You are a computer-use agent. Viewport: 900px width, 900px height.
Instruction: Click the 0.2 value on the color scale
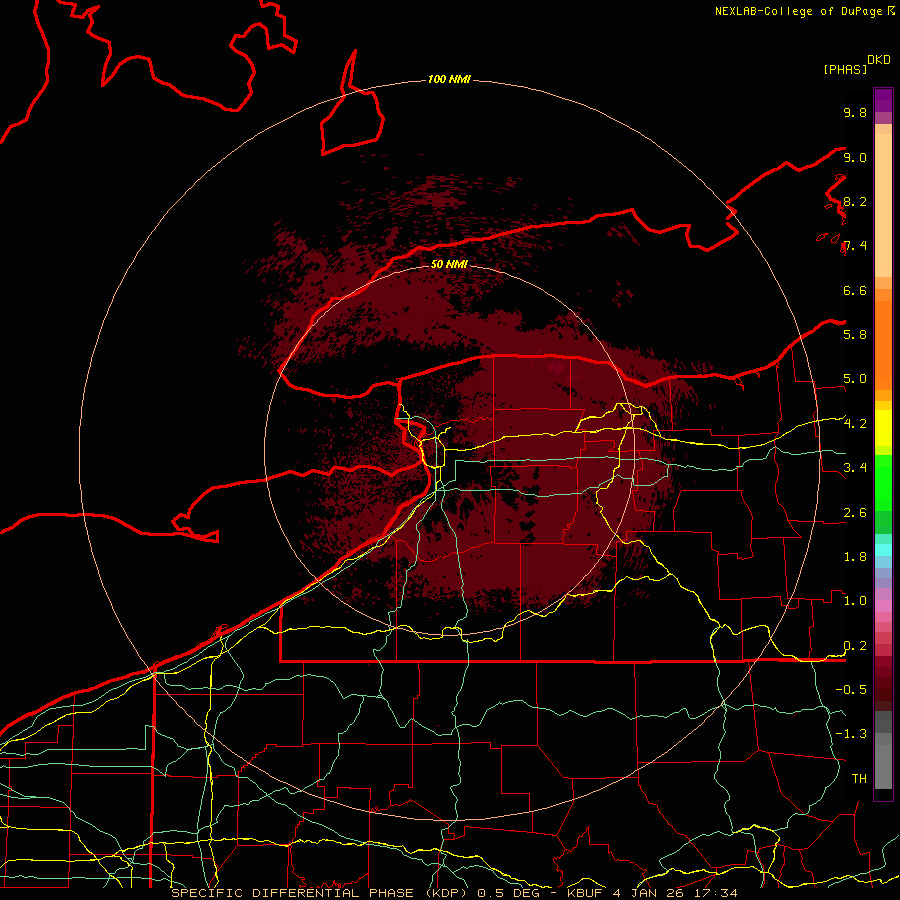coord(855,646)
